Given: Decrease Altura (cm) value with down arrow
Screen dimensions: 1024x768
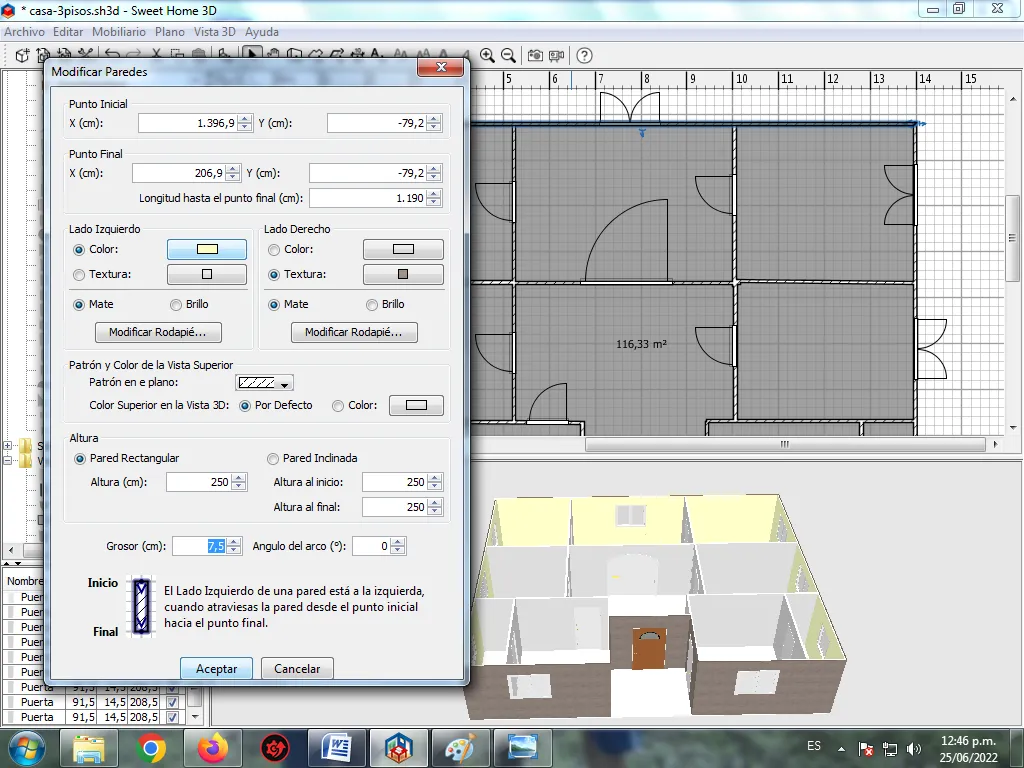Looking at the screenshot, I should (239, 487).
